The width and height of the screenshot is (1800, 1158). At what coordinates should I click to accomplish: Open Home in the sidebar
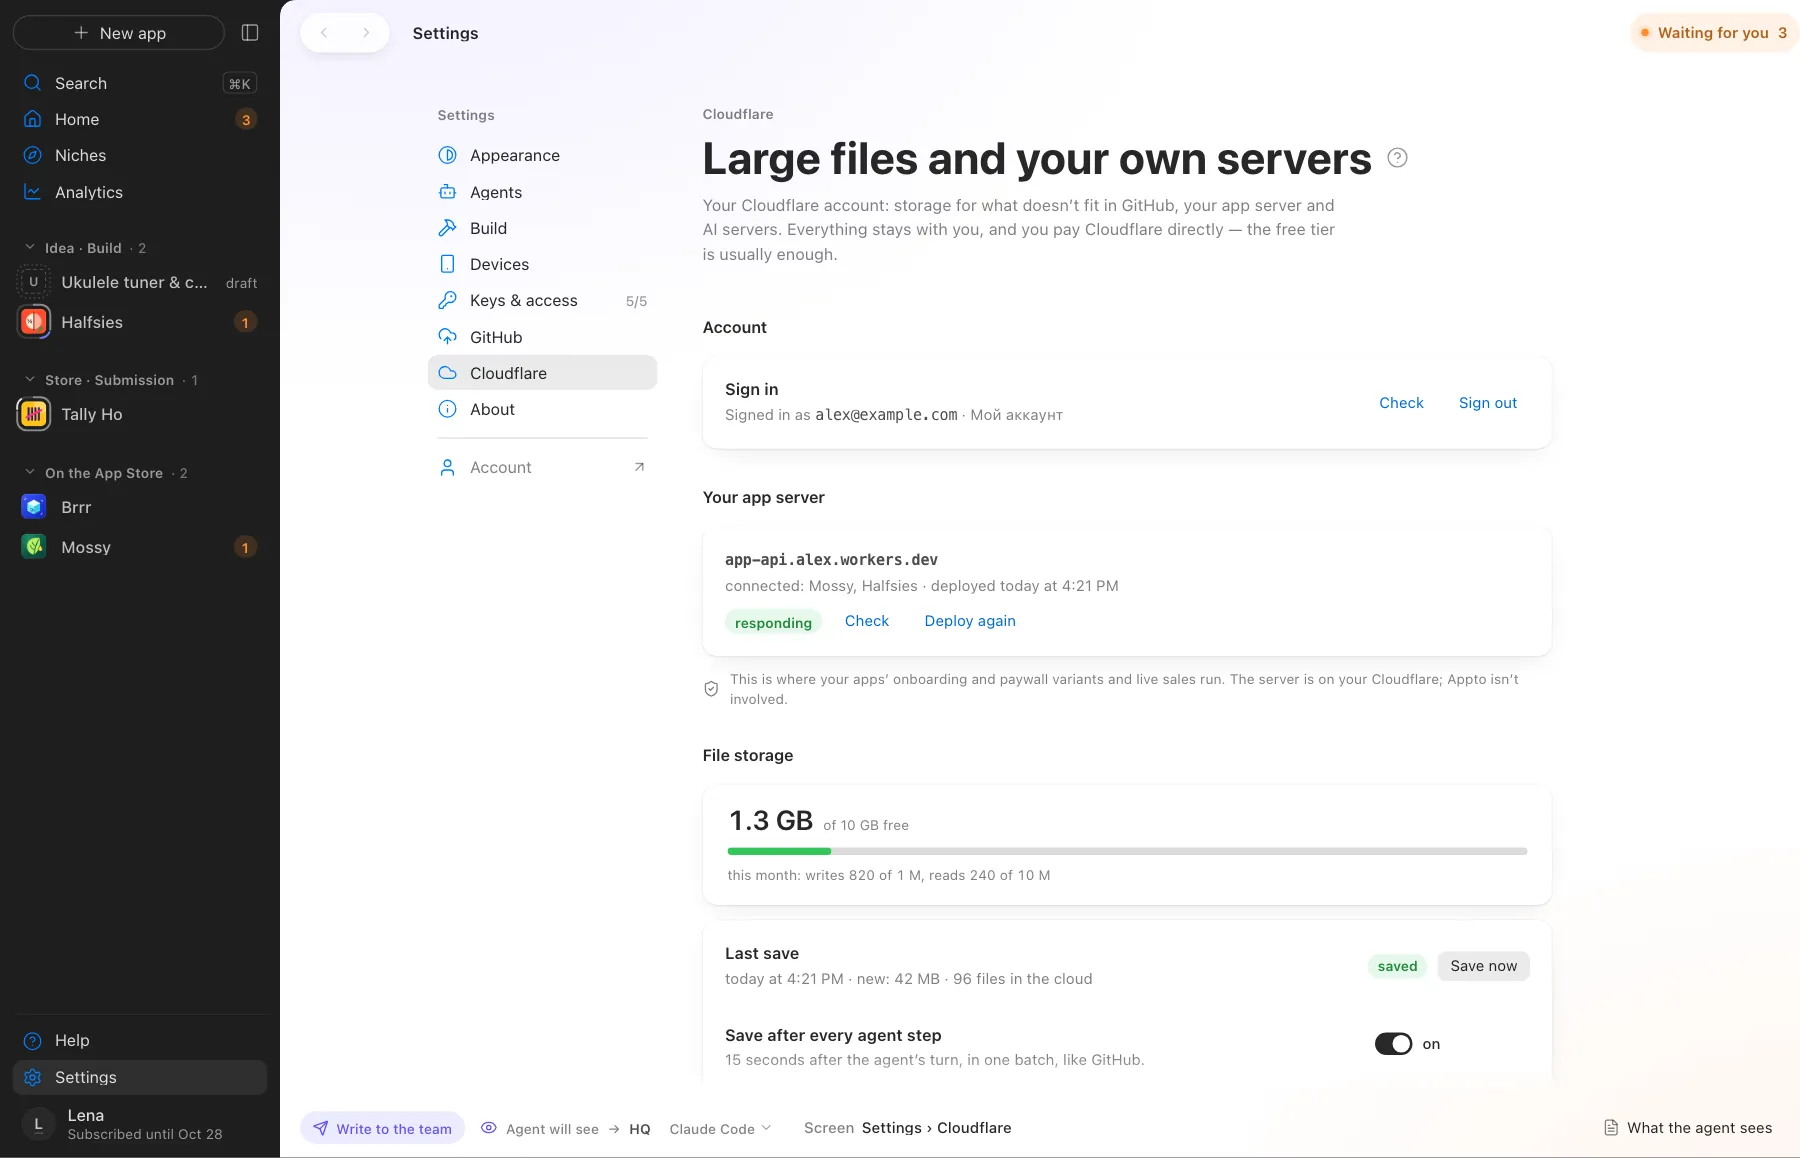[x=140, y=119]
